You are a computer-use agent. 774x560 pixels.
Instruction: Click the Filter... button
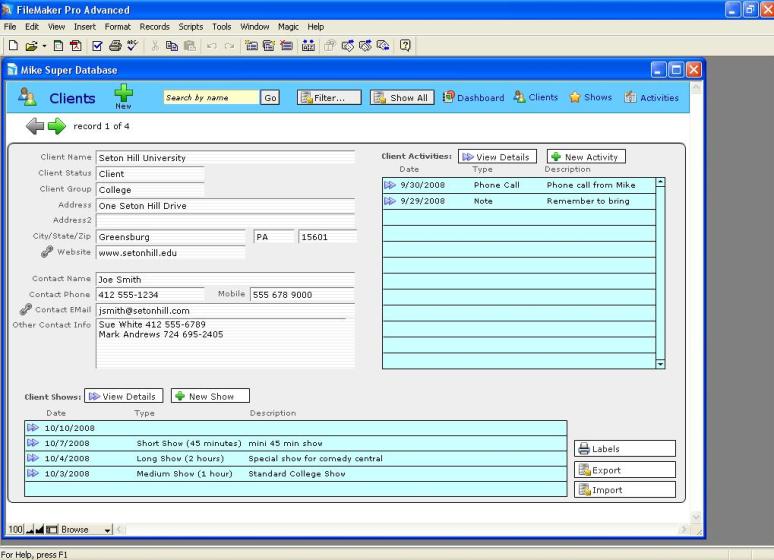click(329, 98)
